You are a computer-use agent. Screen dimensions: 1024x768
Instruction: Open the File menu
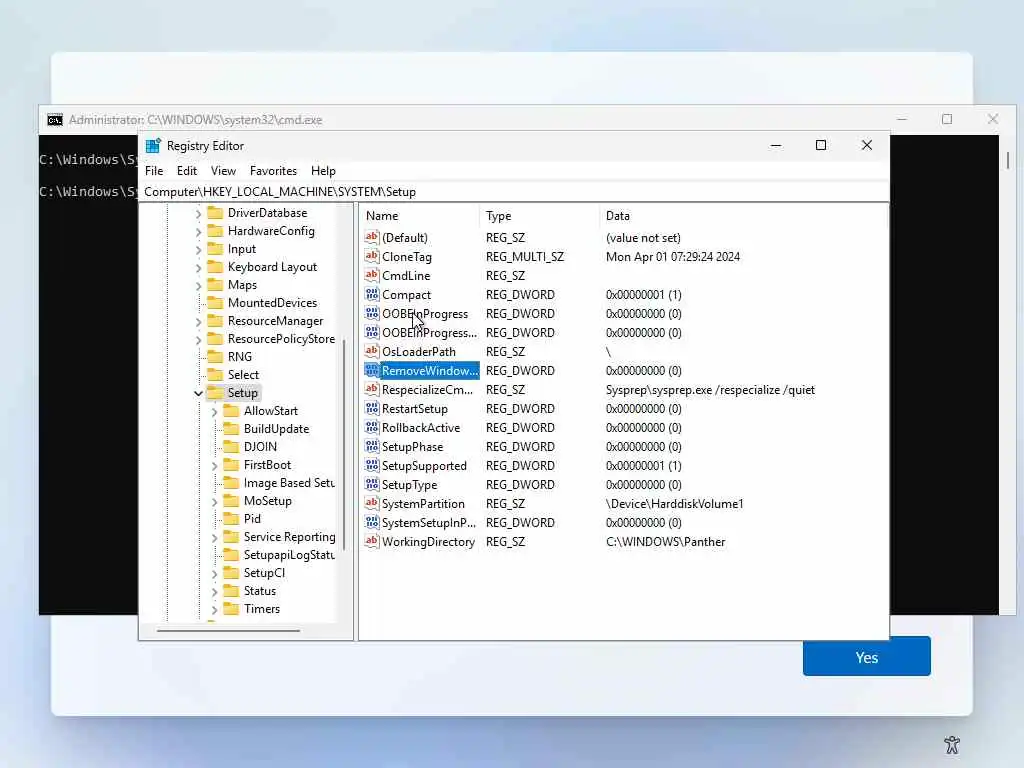coord(154,171)
